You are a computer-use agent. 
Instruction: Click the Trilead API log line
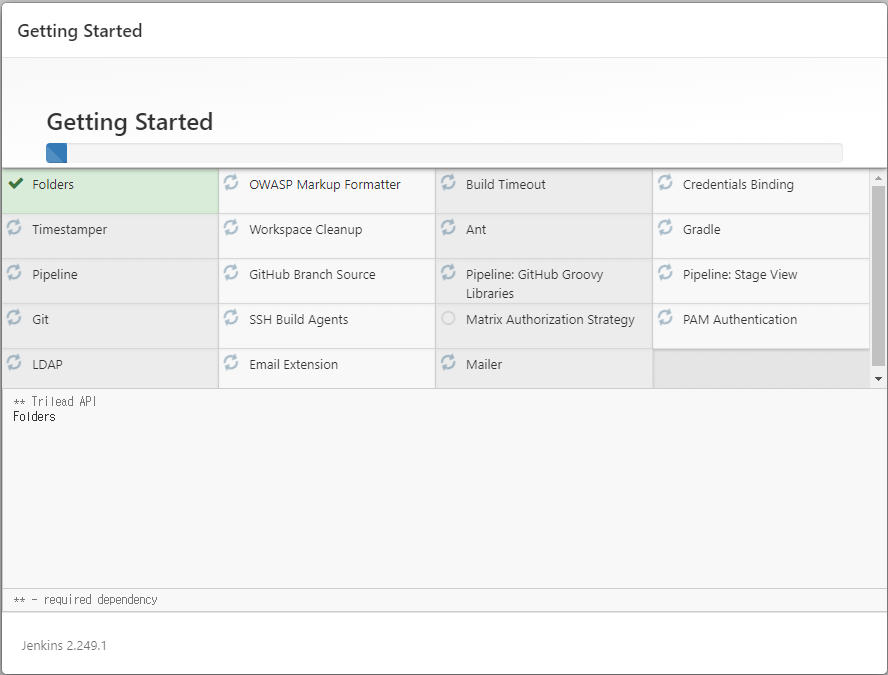click(x=55, y=401)
